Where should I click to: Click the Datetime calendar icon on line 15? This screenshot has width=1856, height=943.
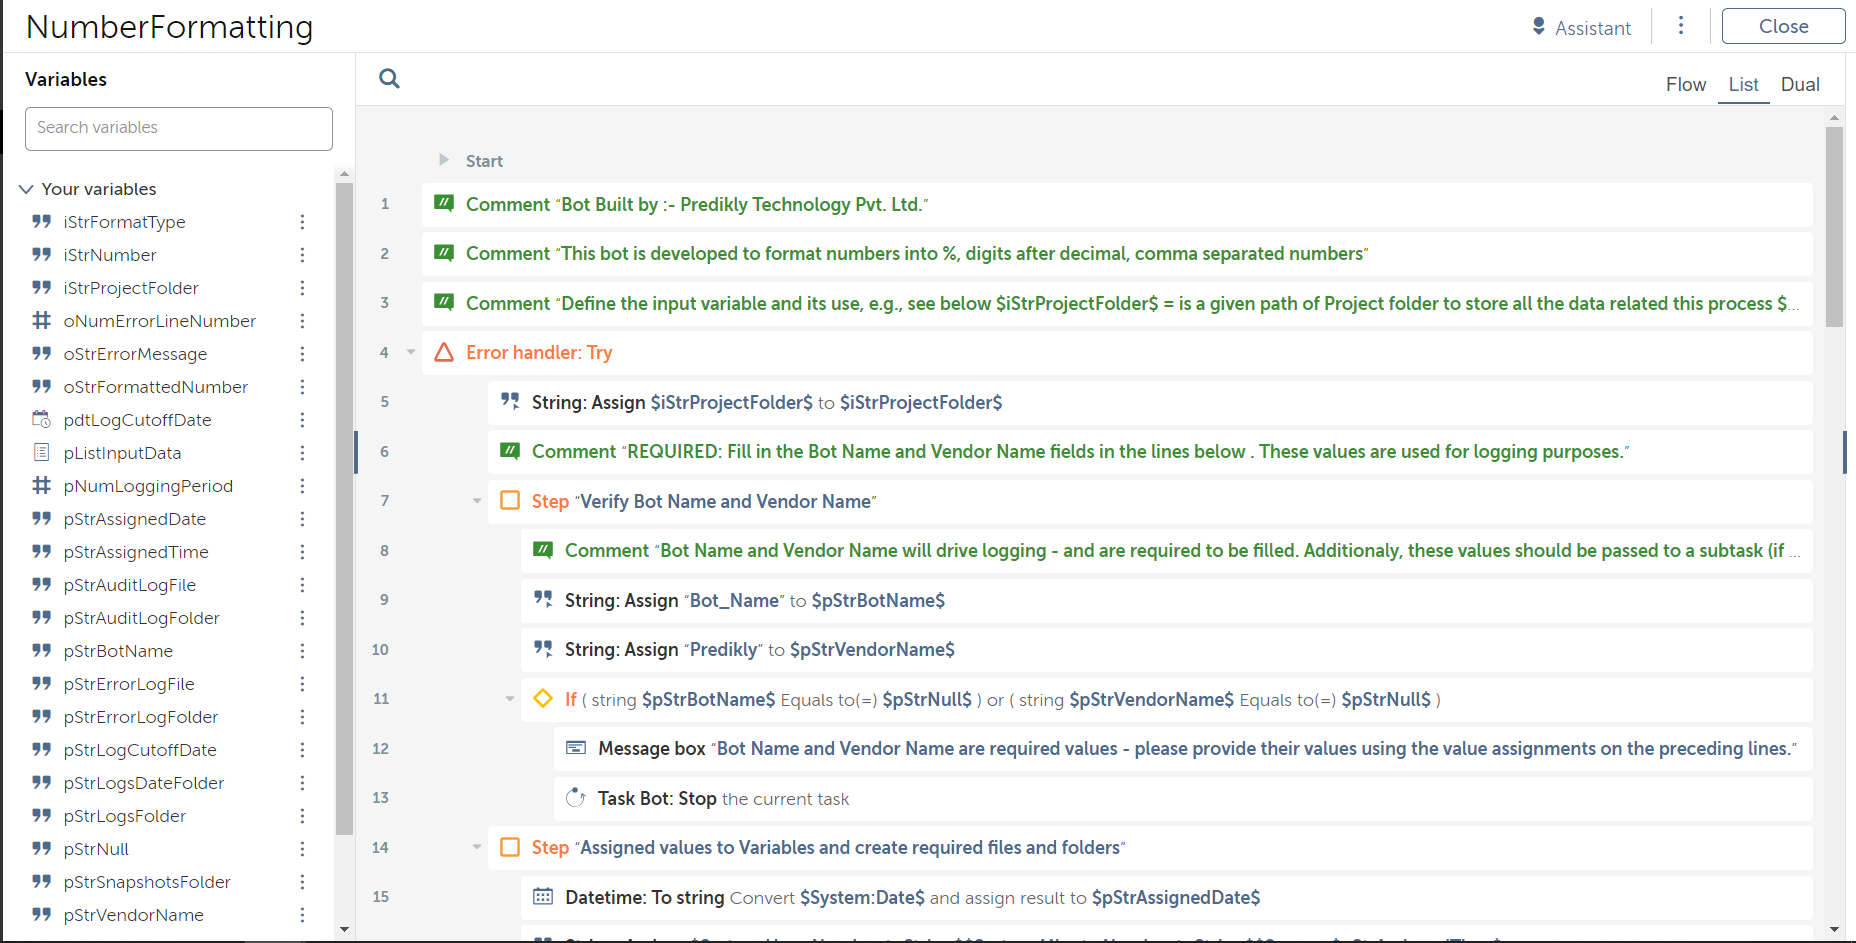point(543,897)
